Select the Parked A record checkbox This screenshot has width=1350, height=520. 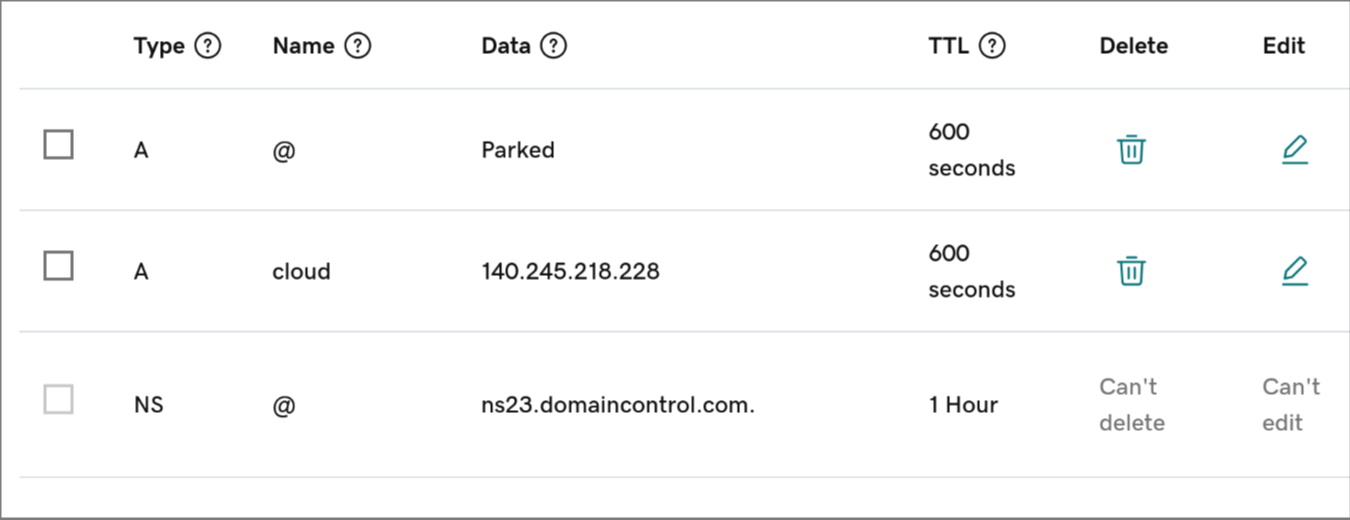58,145
